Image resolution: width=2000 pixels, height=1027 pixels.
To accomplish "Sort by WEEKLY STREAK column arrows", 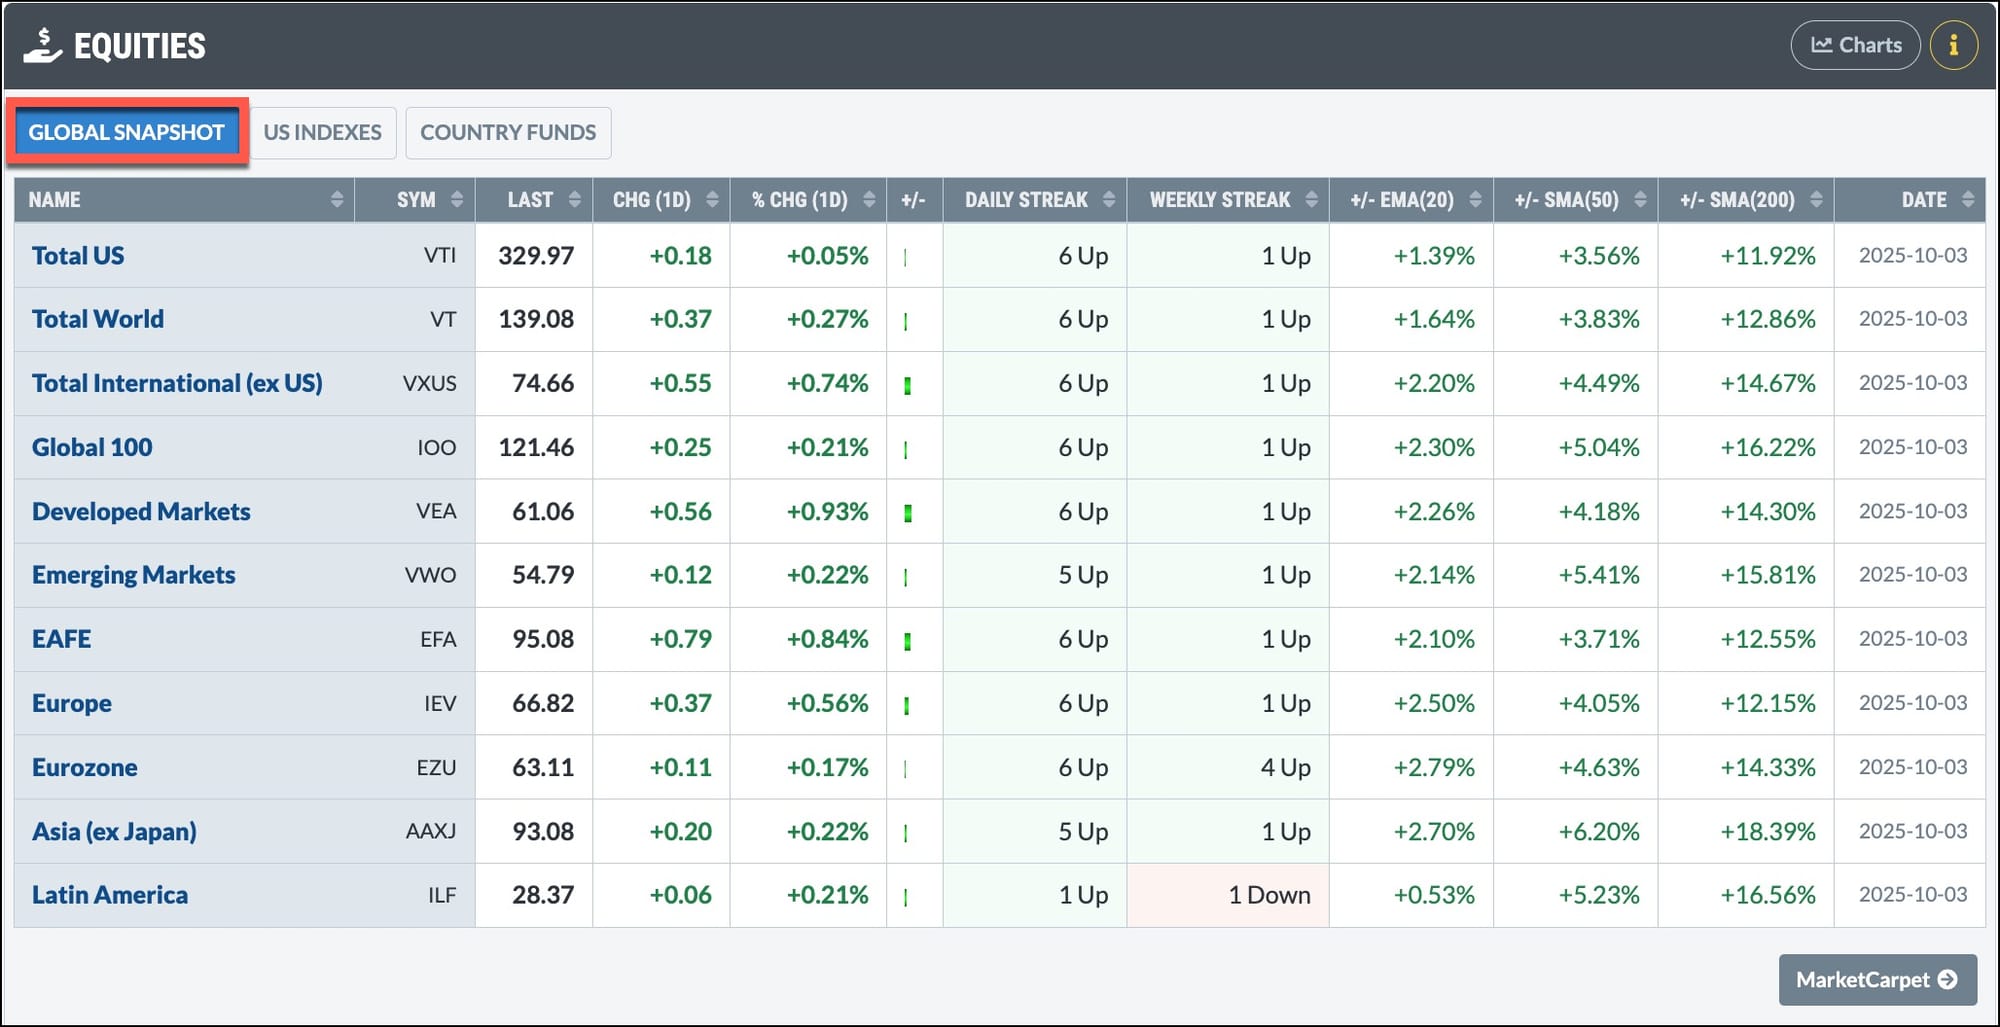I will (x=1311, y=200).
